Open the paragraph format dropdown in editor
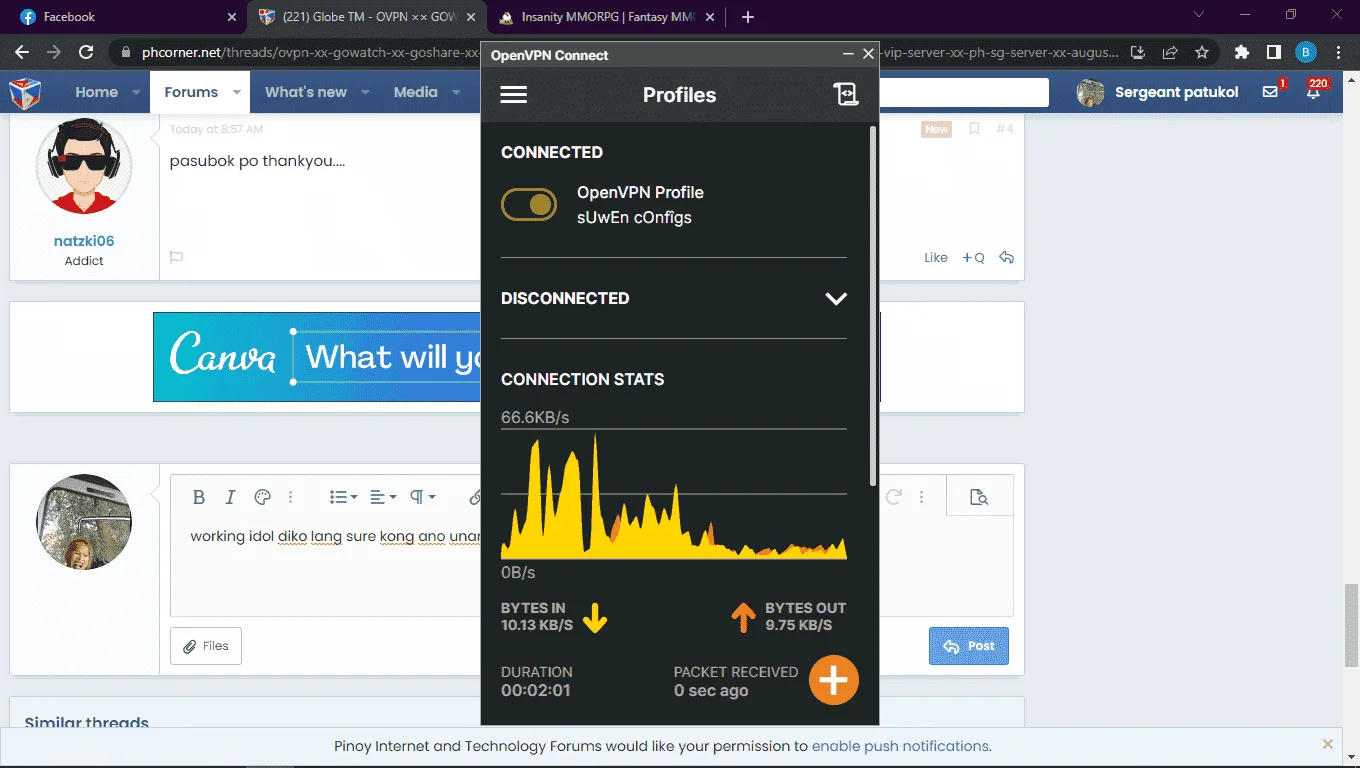Image resolution: width=1360 pixels, height=768 pixels. tap(422, 497)
